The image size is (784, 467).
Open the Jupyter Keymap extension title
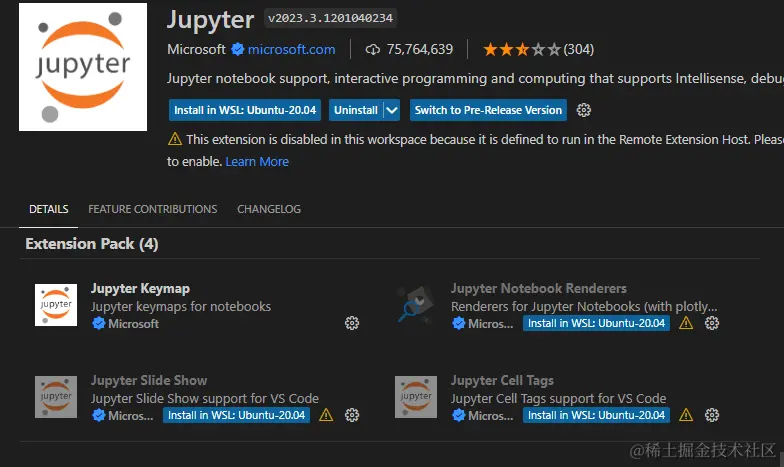coord(140,288)
